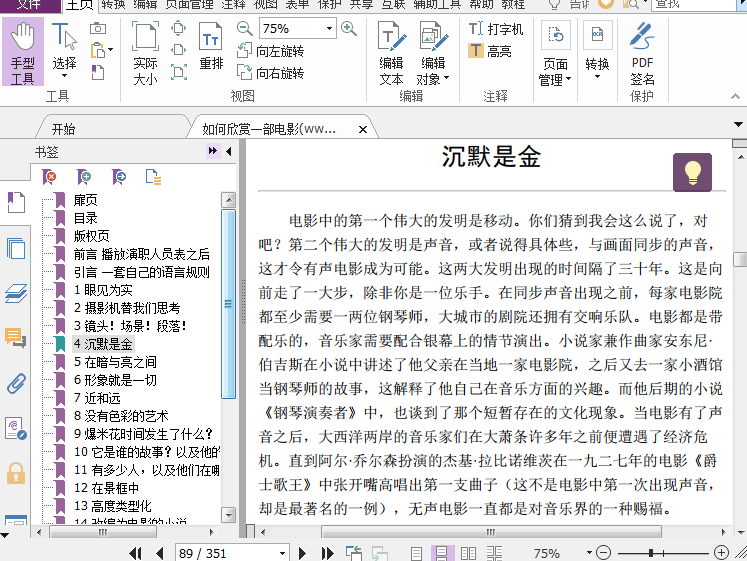Open the Security lock sidebar icon
This screenshot has height=561, width=747.
pos(16,473)
